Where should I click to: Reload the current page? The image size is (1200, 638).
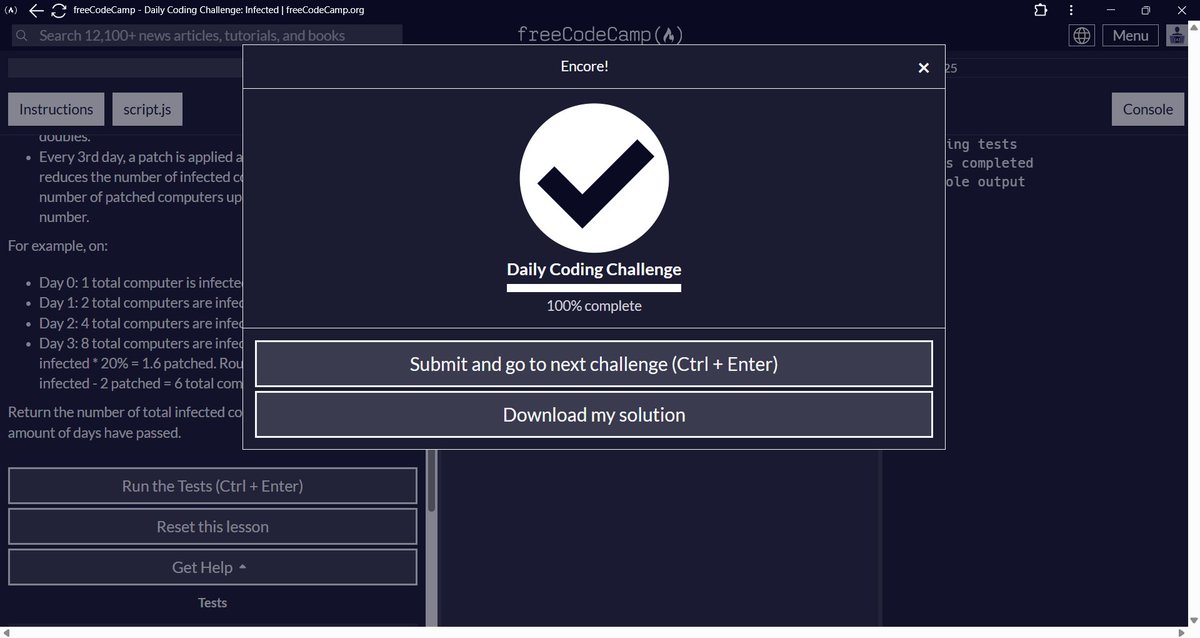pos(59,10)
